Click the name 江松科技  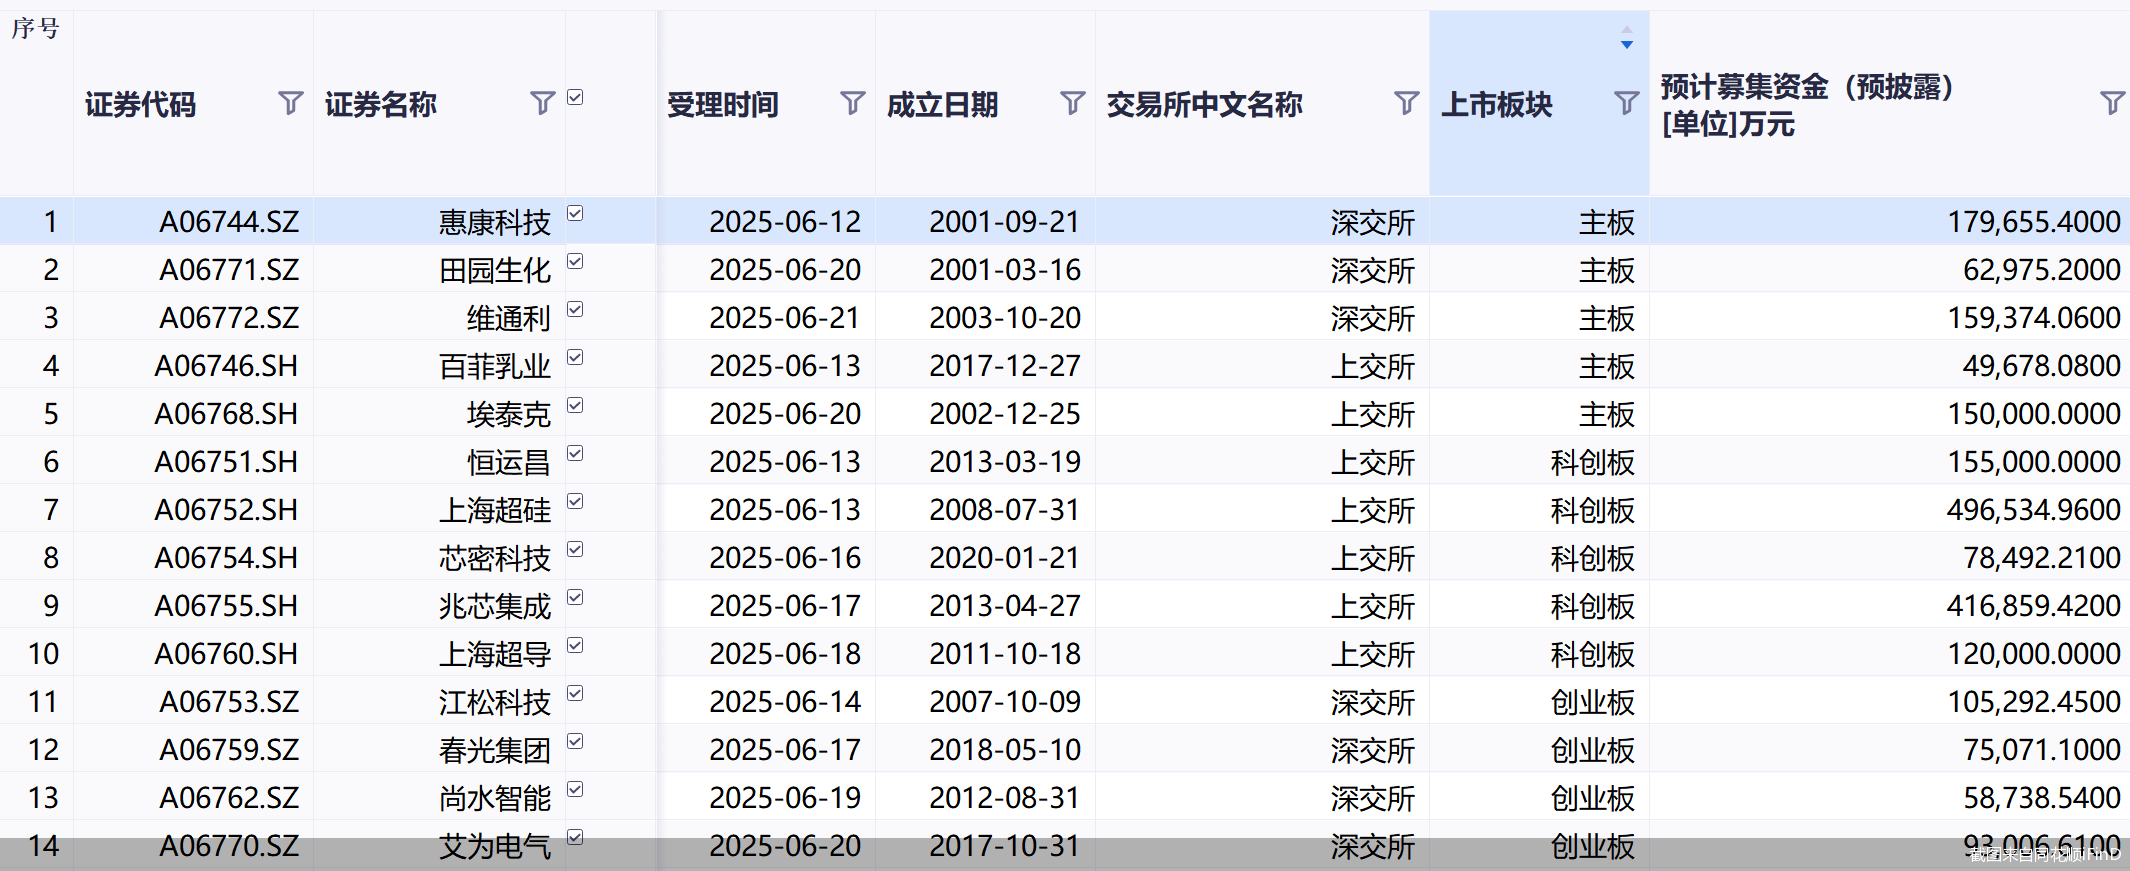pyautogui.click(x=495, y=702)
